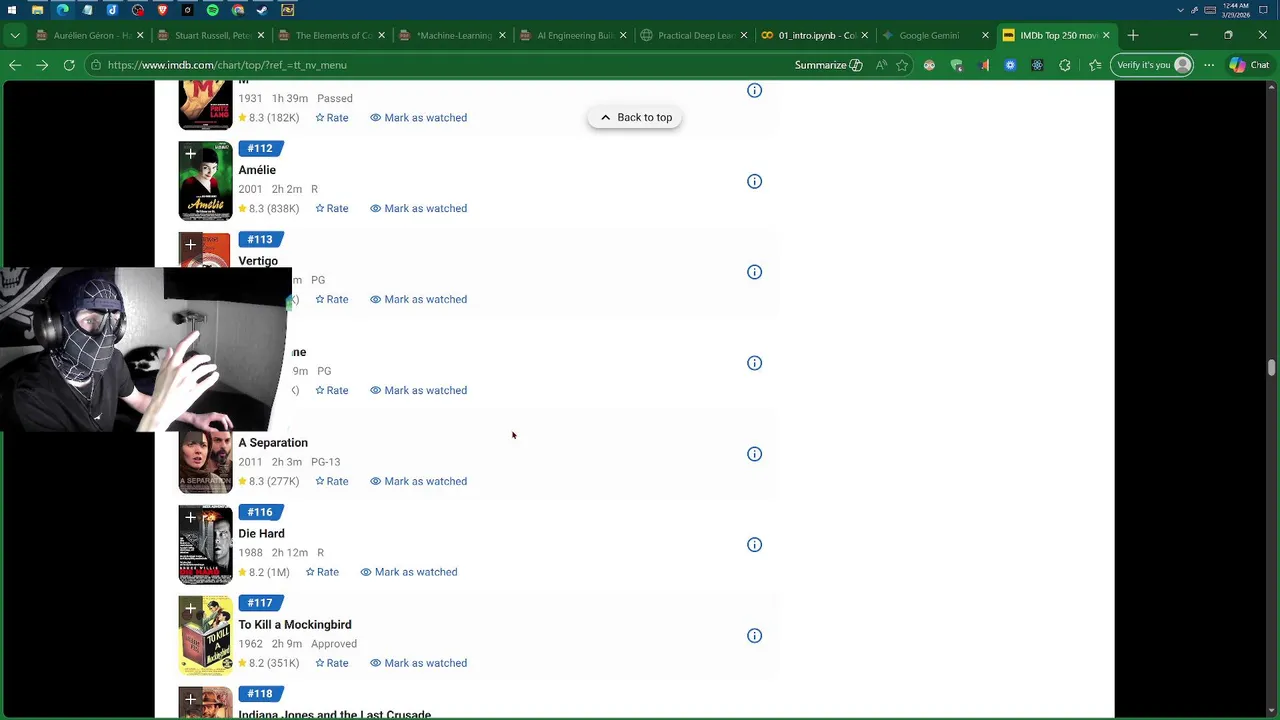Open To Kill a Mockingbird title link

[295, 625]
